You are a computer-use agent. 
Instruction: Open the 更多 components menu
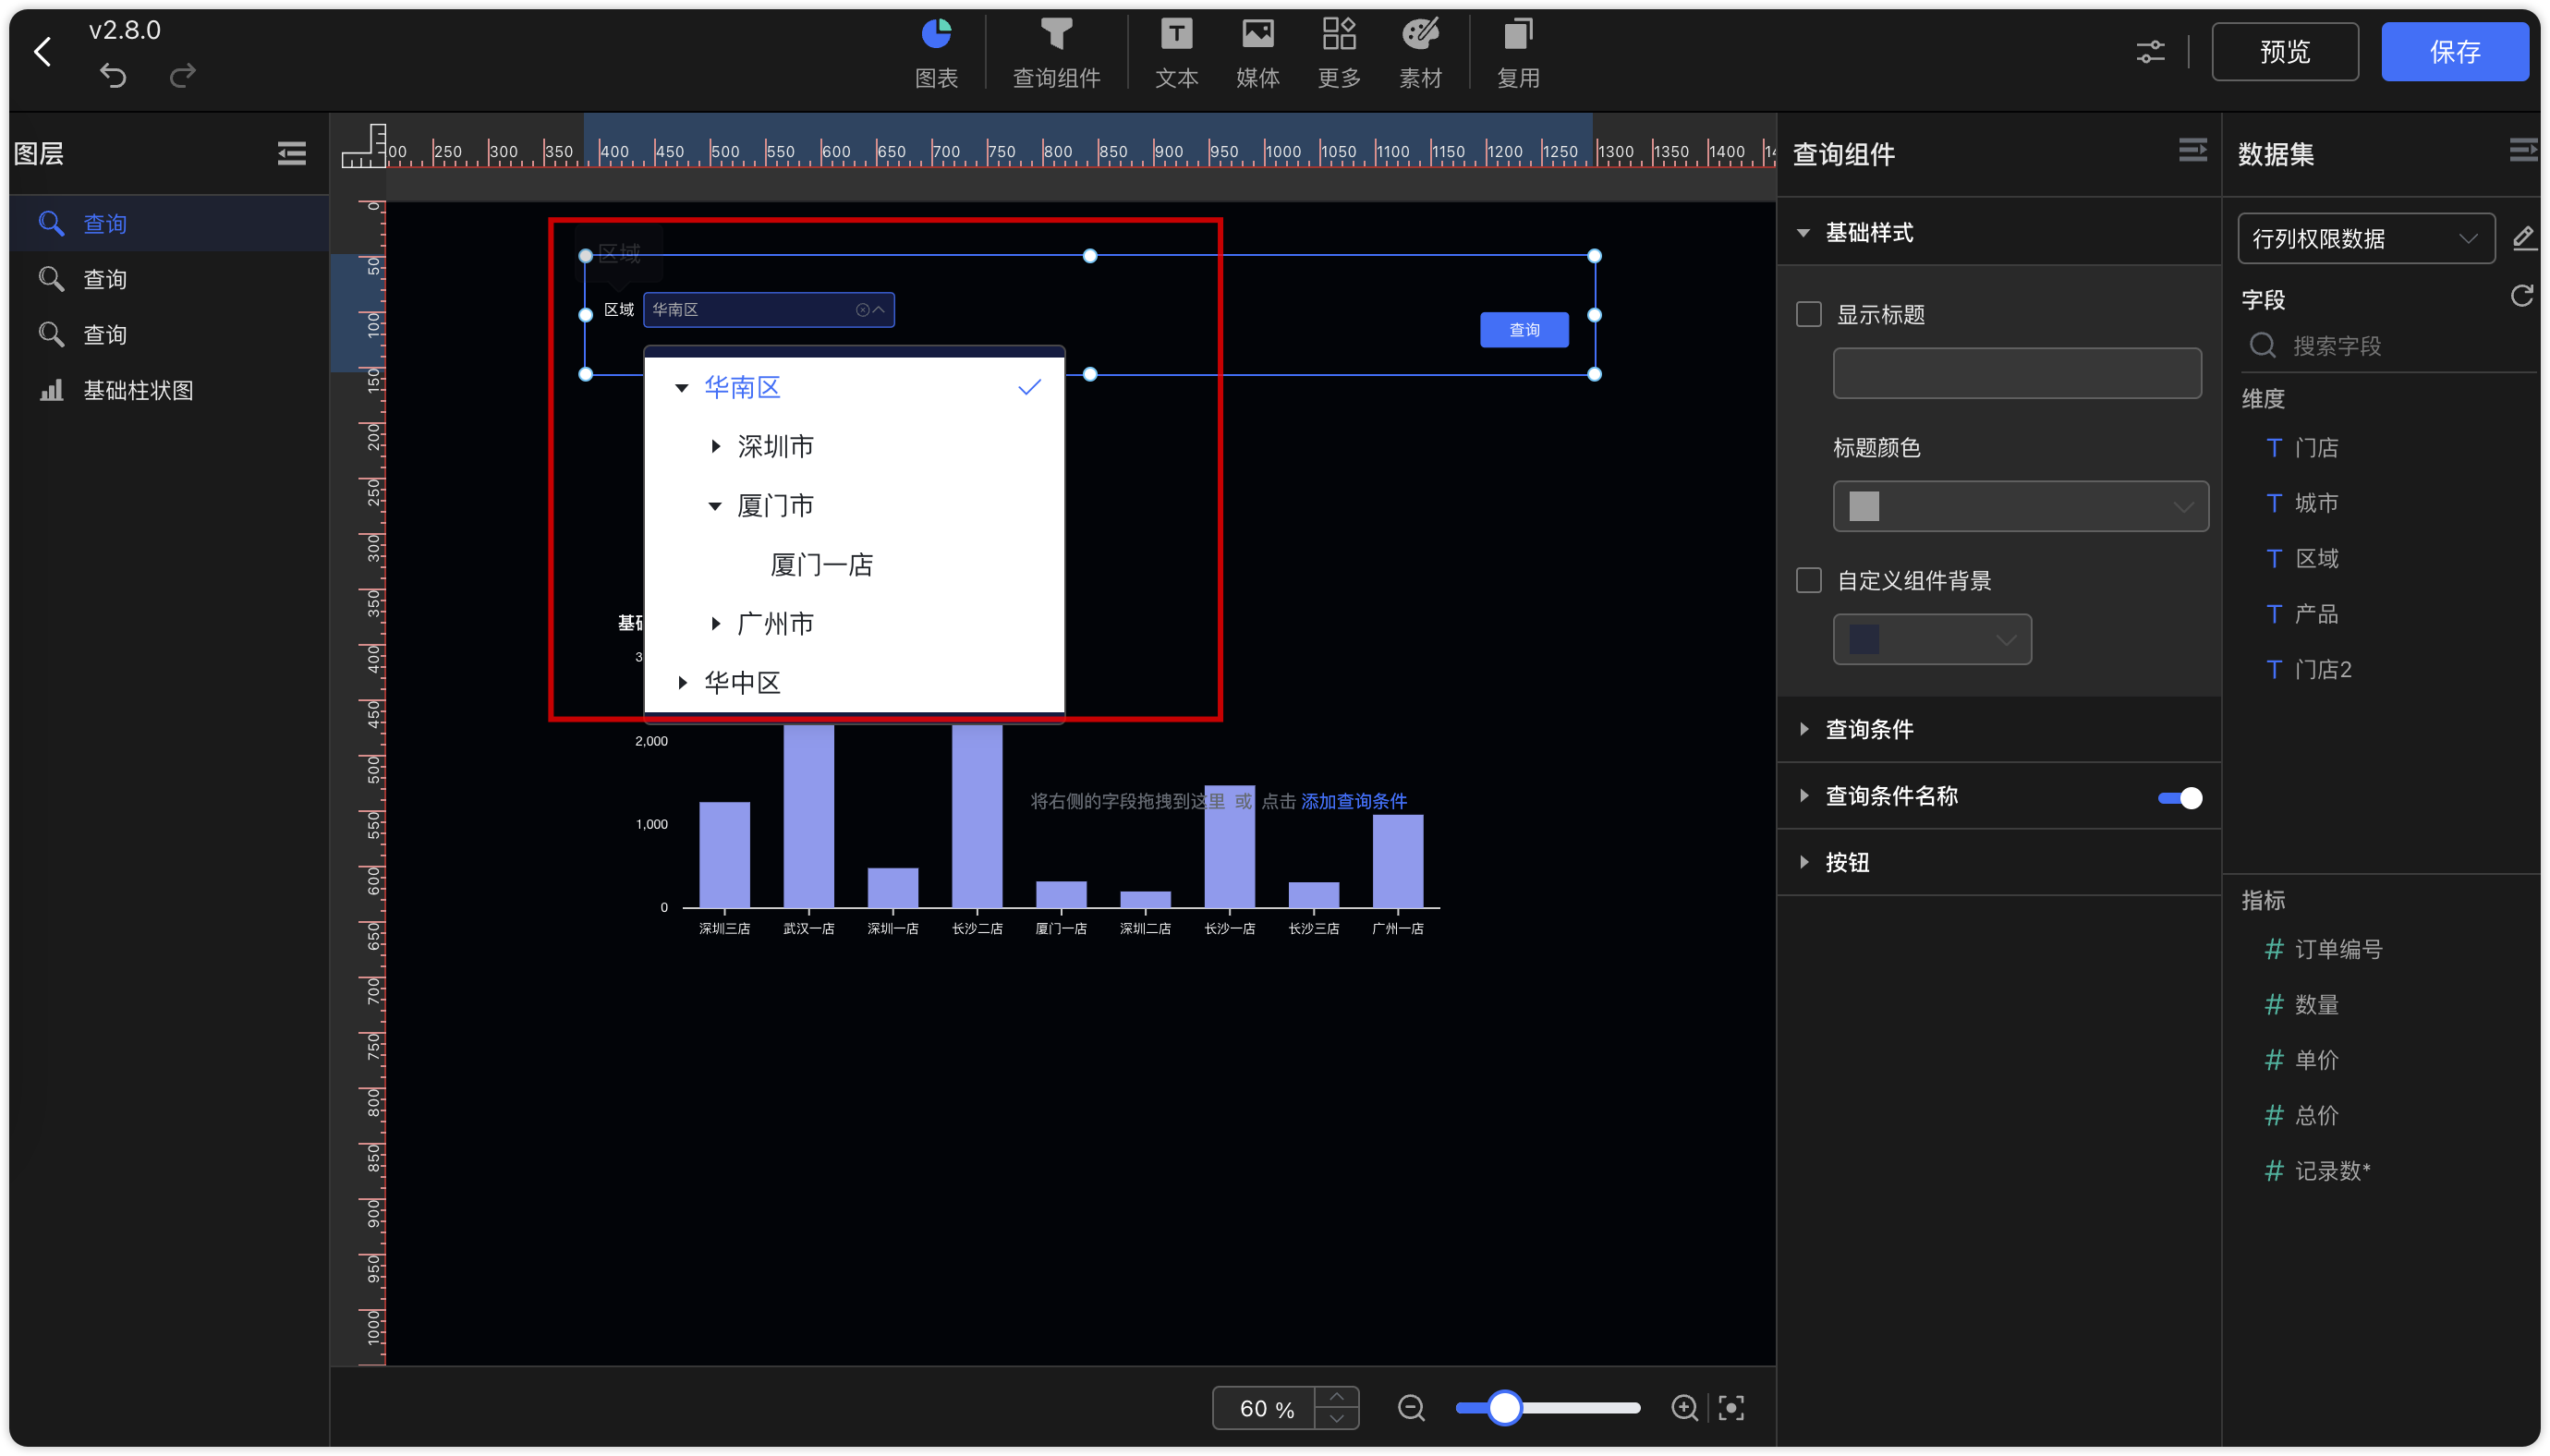point(1339,54)
